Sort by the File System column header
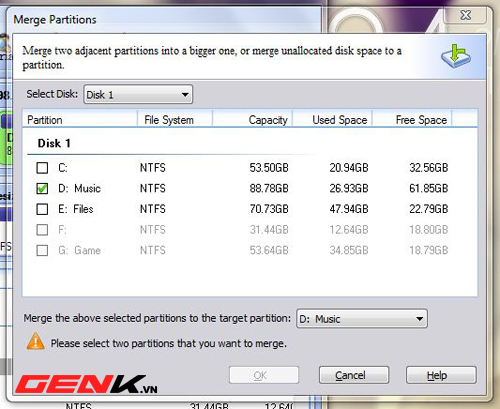The height and width of the screenshot is (409, 500). [x=175, y=119]
